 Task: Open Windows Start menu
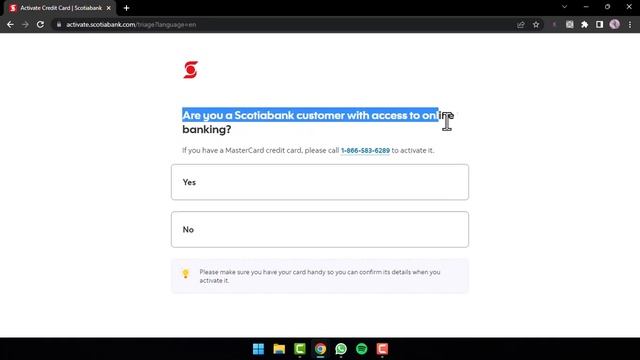[258, 349]
